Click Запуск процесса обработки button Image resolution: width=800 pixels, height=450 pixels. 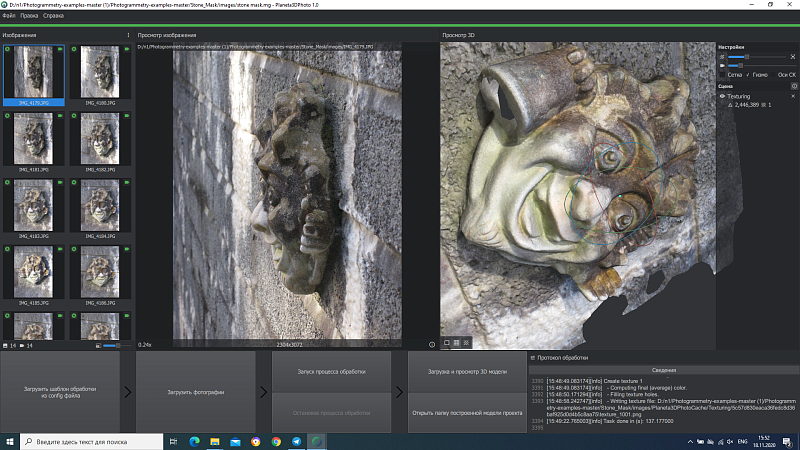332,371
